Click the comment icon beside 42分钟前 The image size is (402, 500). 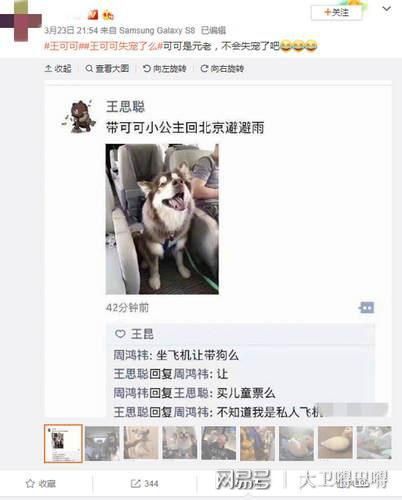366,307
